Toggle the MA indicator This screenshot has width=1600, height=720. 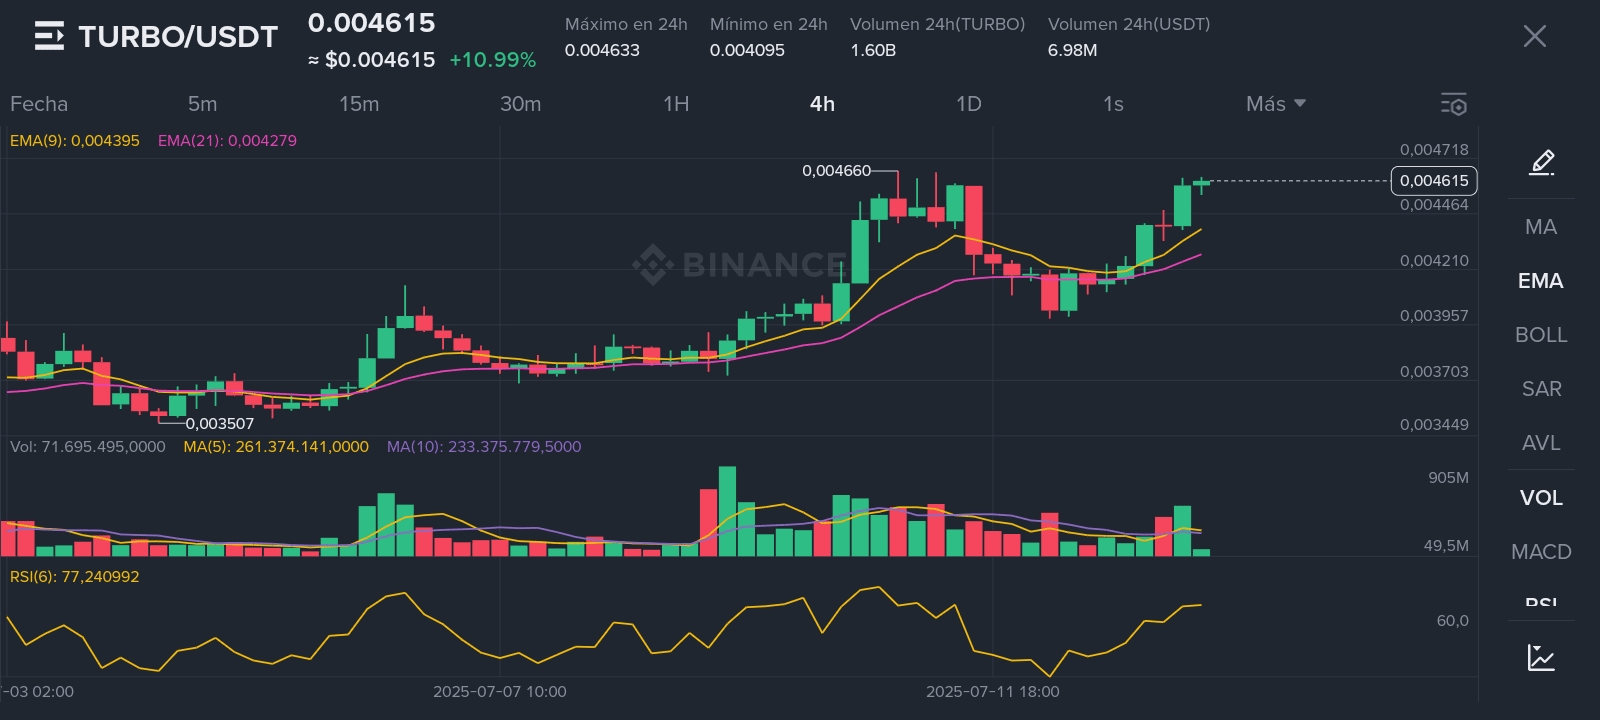click(1541, 227)
